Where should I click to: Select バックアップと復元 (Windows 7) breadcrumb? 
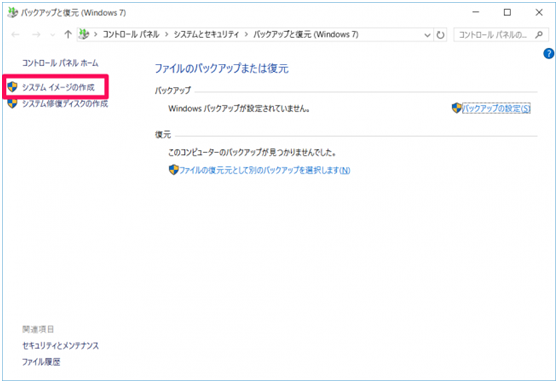pyautogui.click(x=306, y=35)
